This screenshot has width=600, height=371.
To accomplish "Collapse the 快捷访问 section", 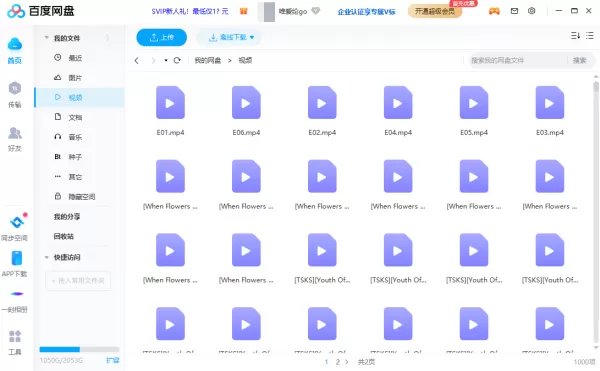I will [x=47, y=257].
